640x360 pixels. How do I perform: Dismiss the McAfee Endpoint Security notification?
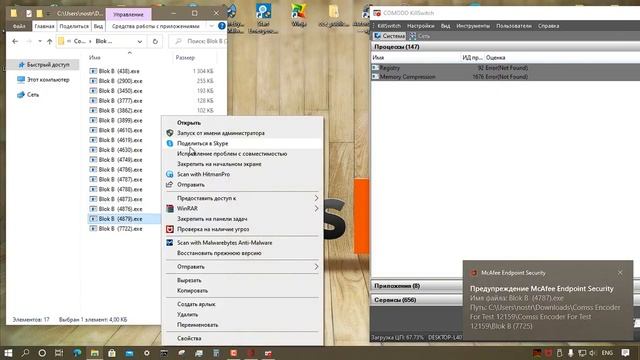tap(620, 272)
